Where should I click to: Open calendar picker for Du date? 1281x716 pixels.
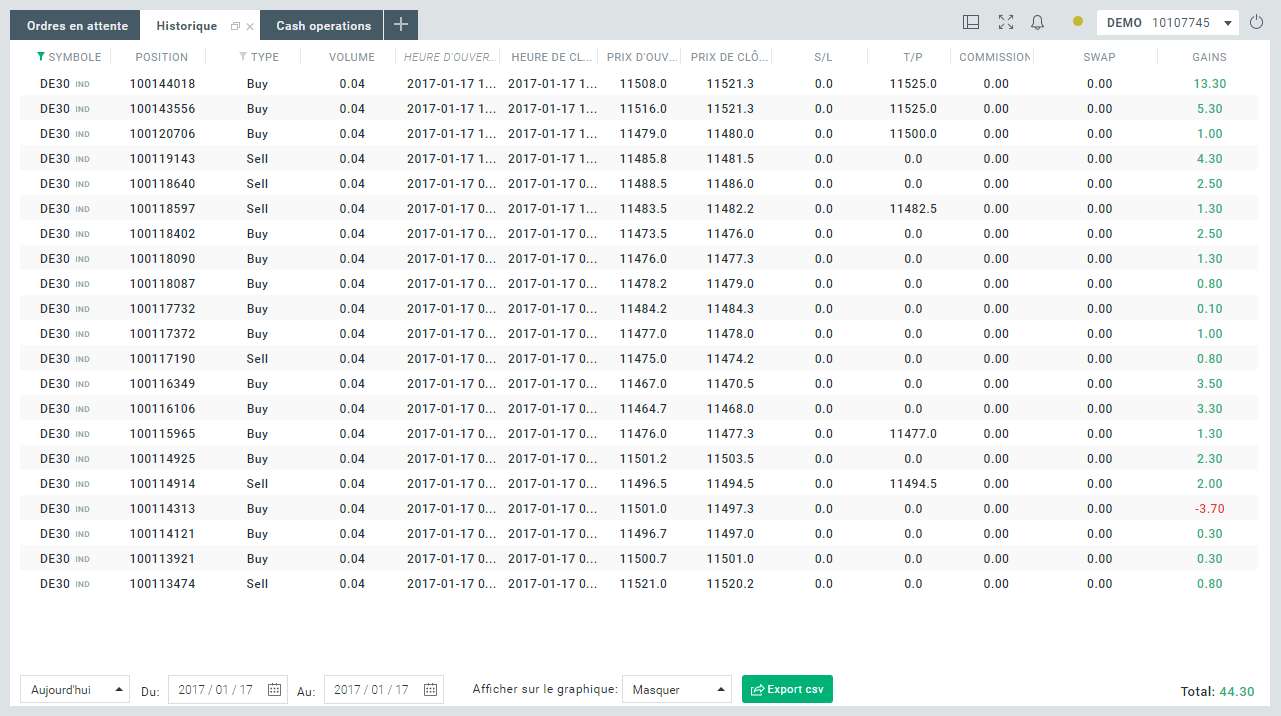point(274,690)
